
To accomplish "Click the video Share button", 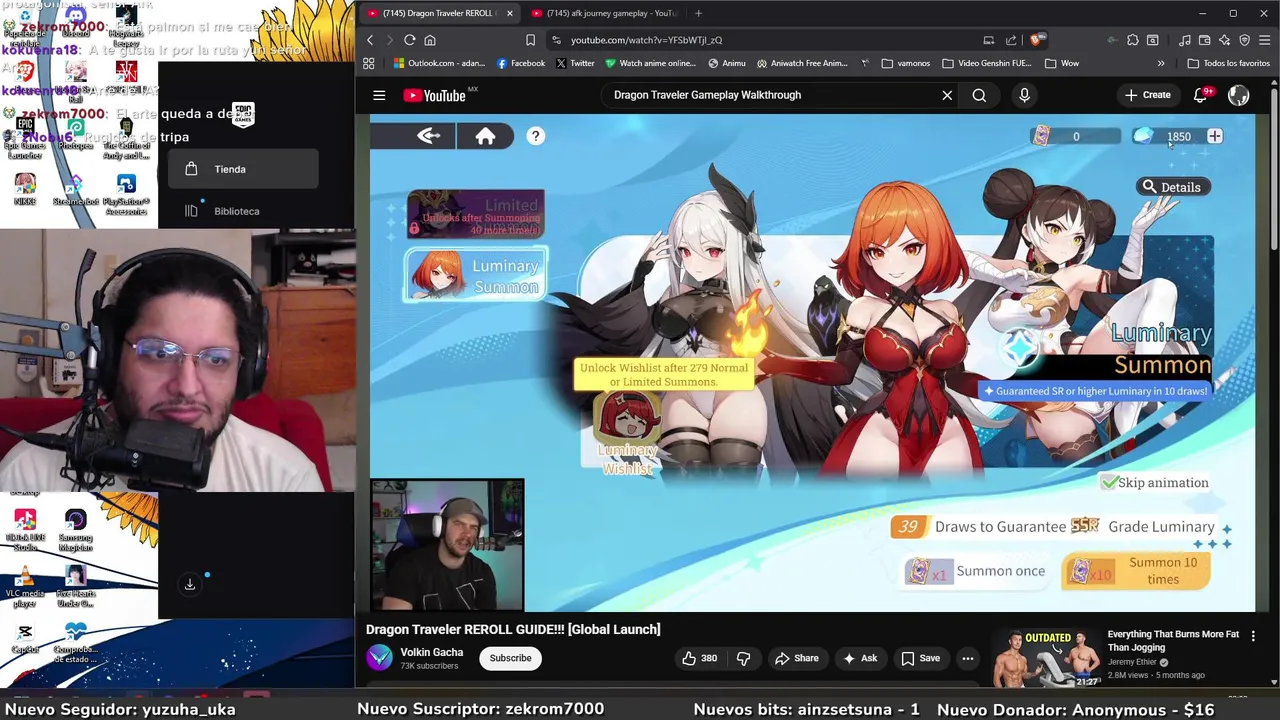I will (x=796, y=658).
